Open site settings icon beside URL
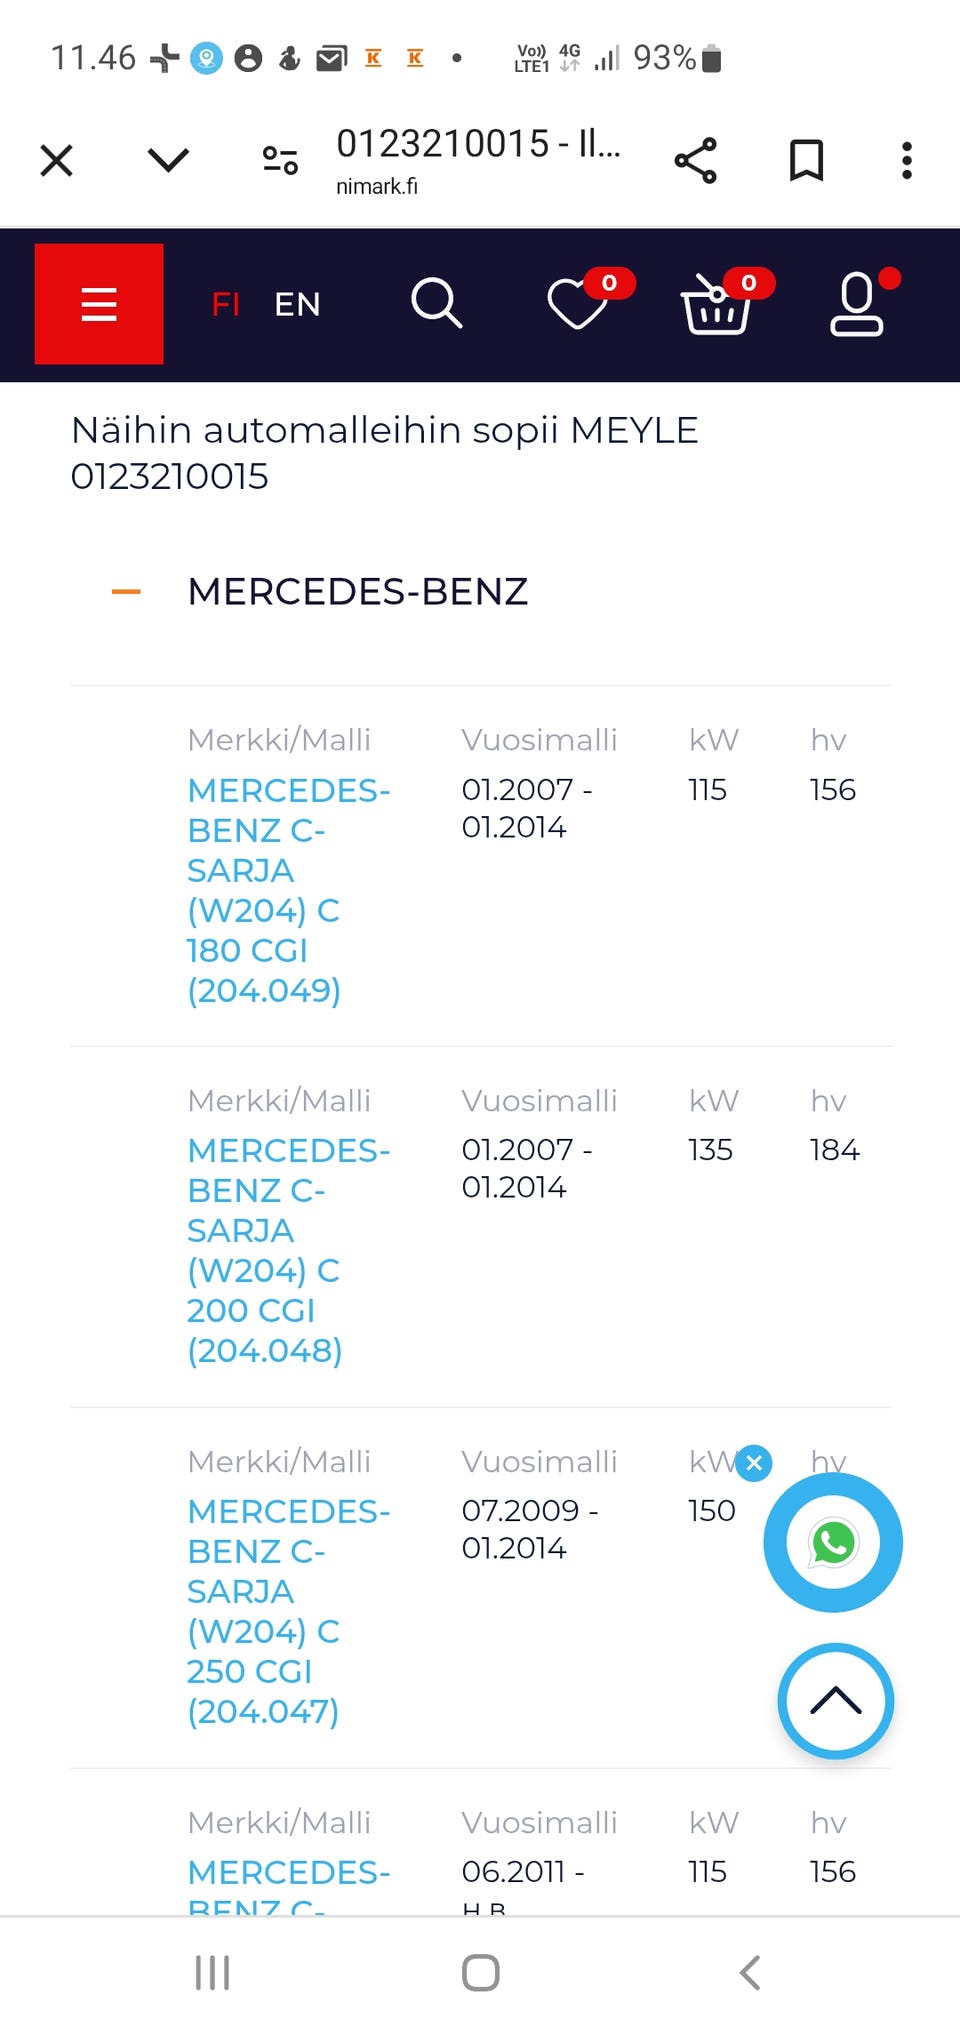This screenshot has width=960, height=2027. coord(280,160)
